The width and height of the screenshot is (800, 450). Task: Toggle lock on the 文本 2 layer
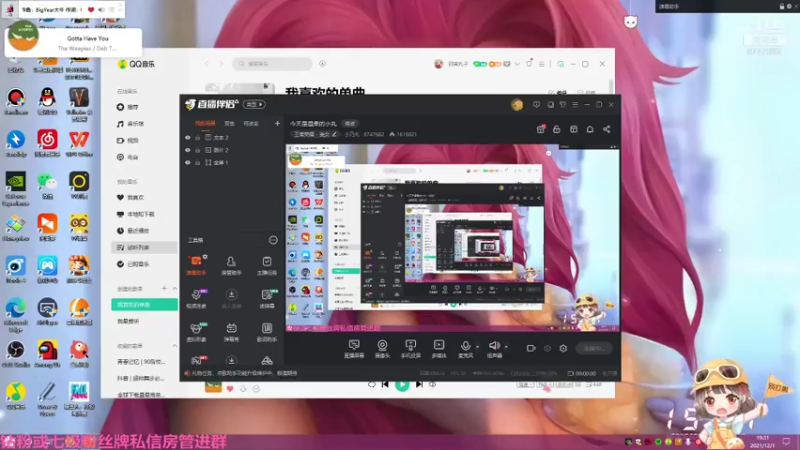[x=197, y=138]
